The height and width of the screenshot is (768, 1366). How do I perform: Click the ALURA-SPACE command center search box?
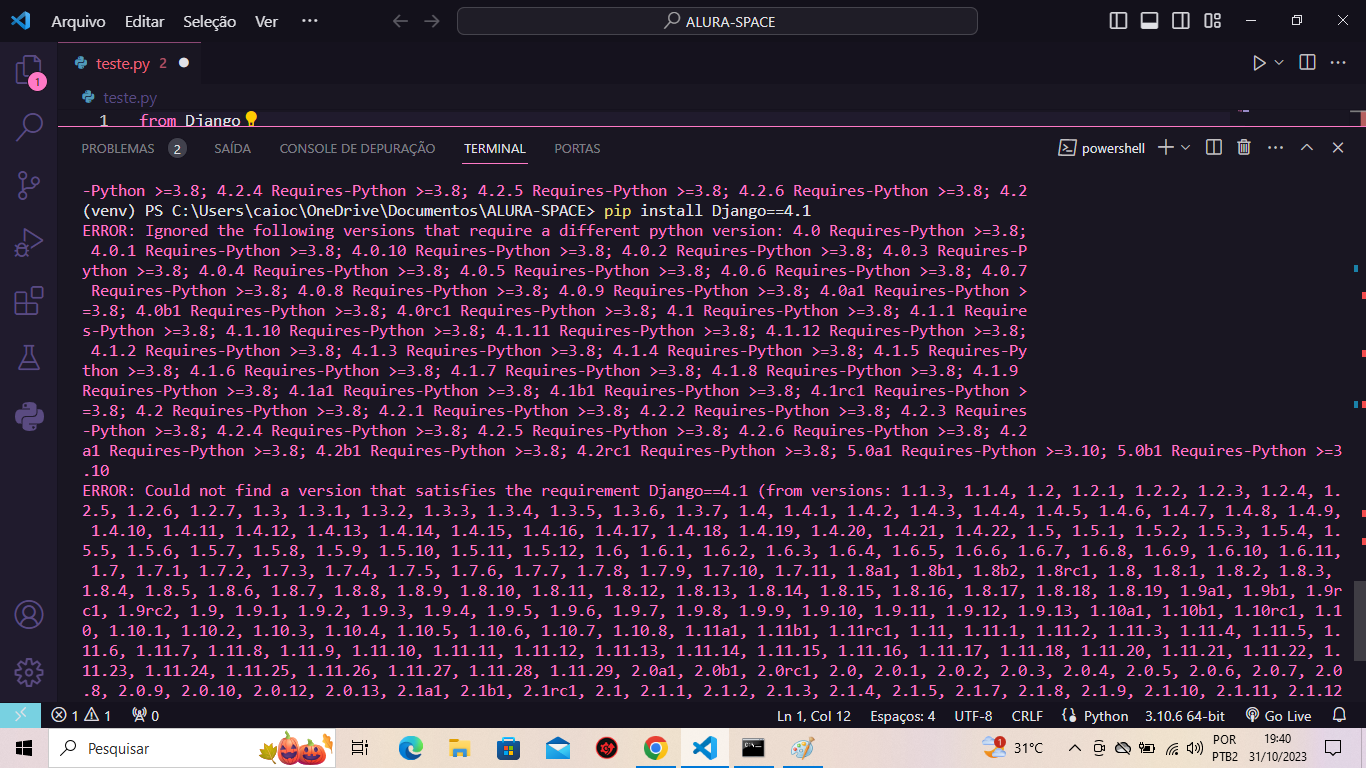pyautogui.click(x=717, y=21)
